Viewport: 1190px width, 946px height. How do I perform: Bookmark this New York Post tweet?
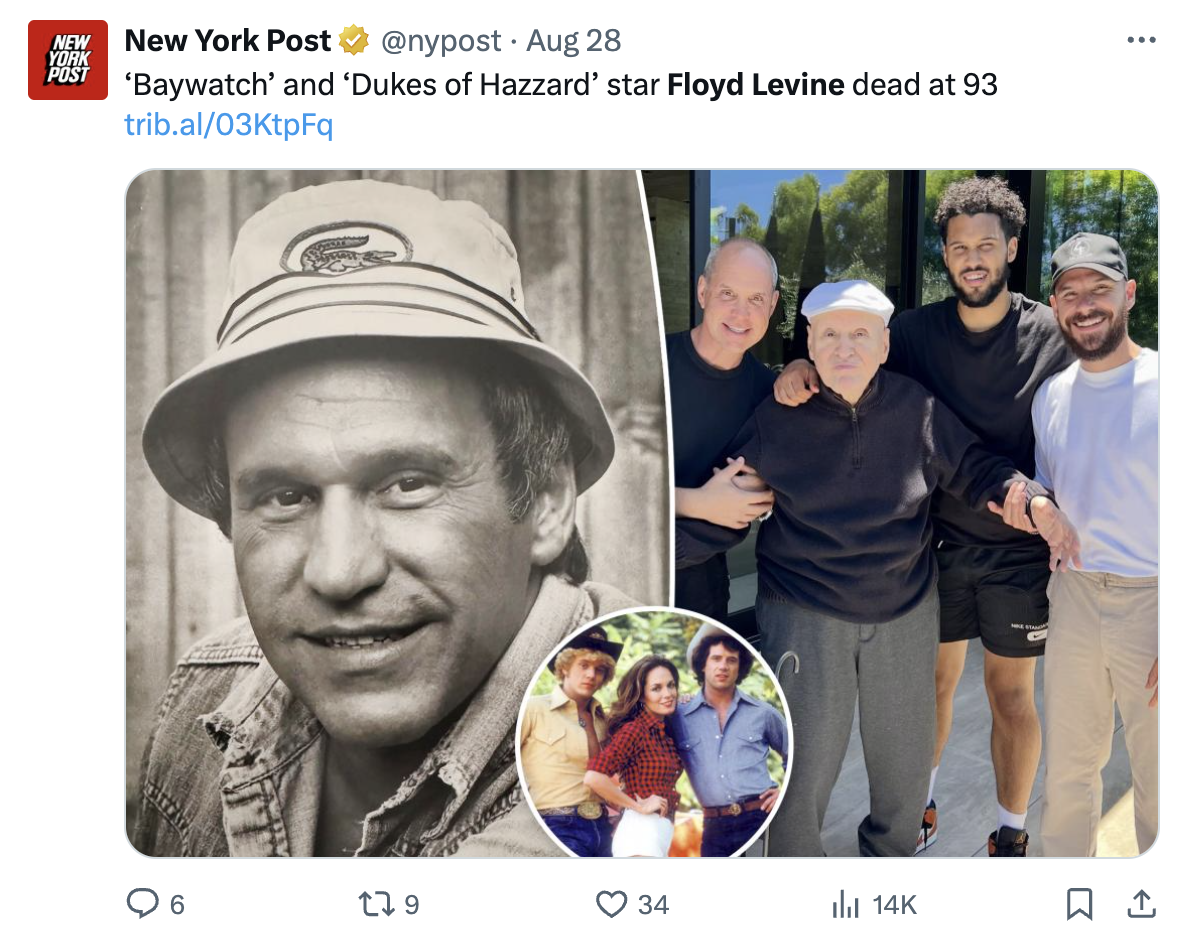pyautogui.click(x=1078, y=904)
